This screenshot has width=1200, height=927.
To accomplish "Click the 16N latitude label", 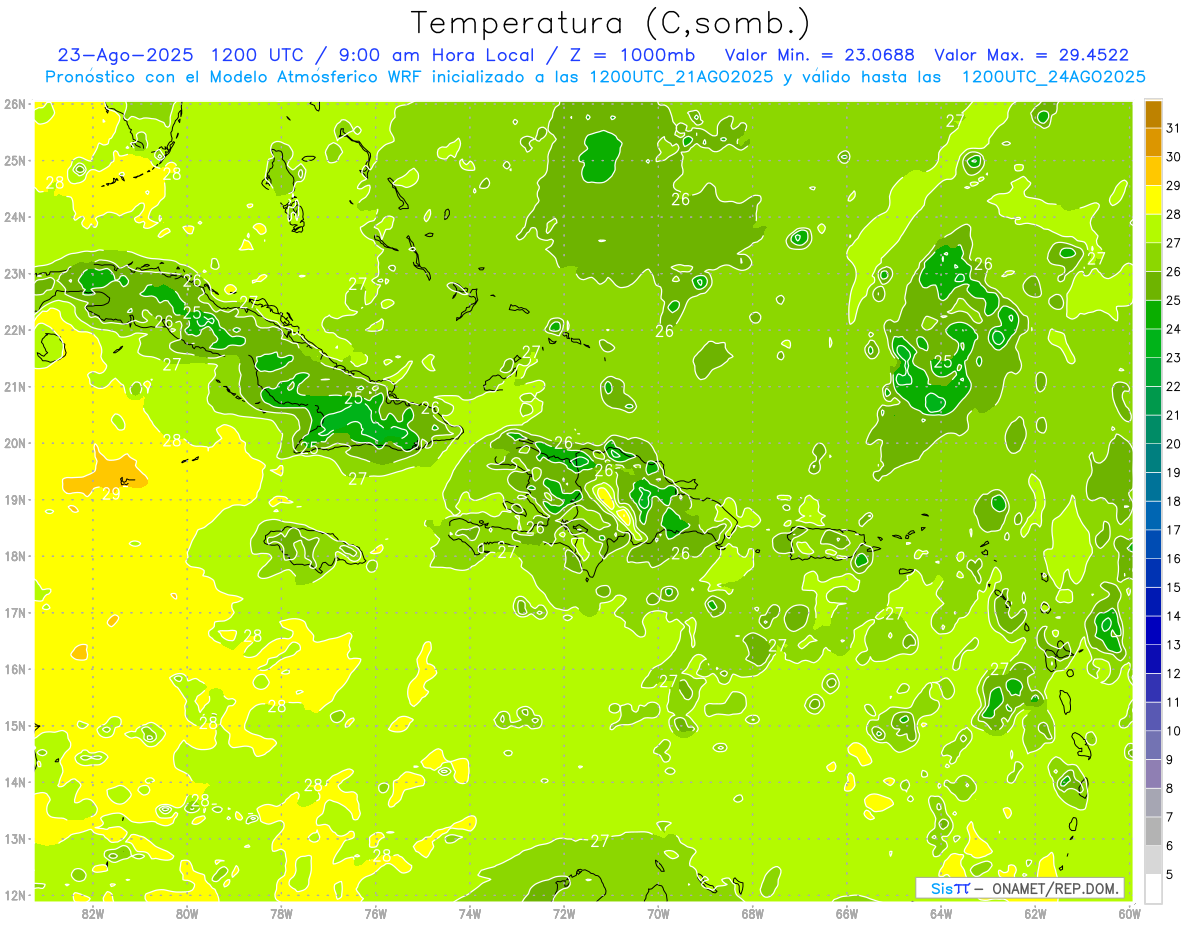I will click(14, 669).
